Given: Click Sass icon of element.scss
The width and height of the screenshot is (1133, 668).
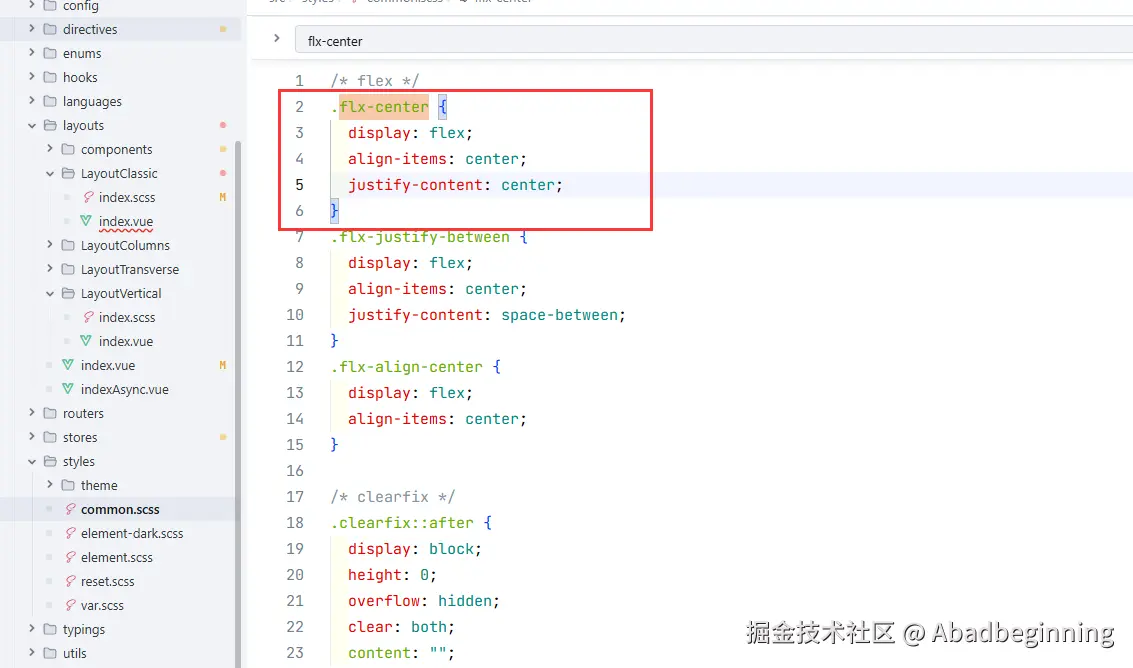Looking at the screenshot, I should pyautogui.click(x=70, y=557).
